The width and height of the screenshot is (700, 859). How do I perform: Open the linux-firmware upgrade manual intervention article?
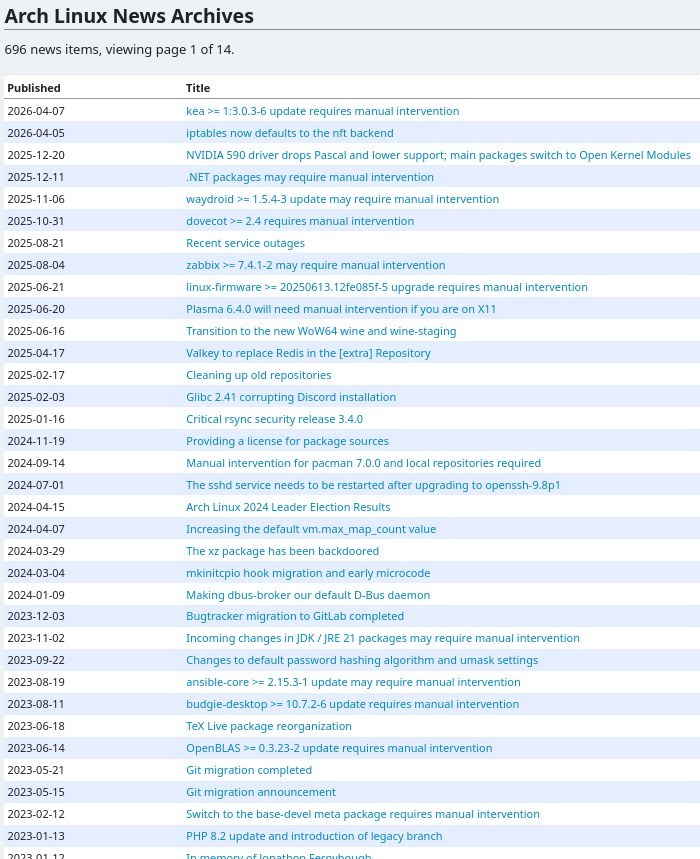(x=387, y=287)
